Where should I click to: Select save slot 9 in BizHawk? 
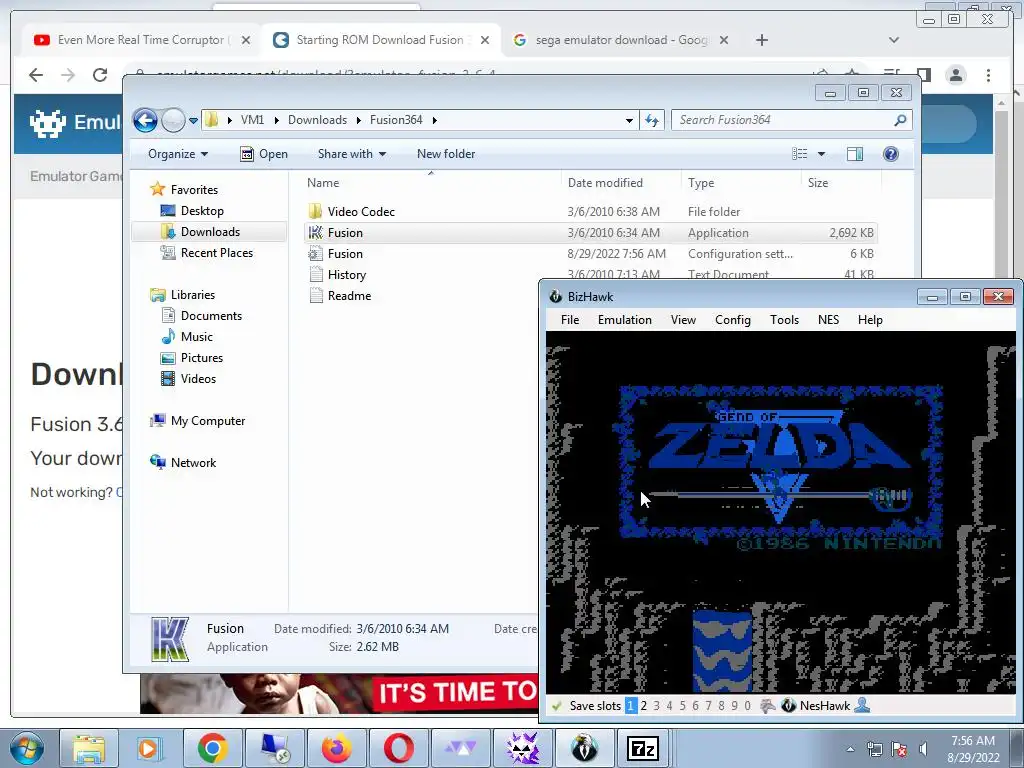pyautogui.click(x=735, y=706)
